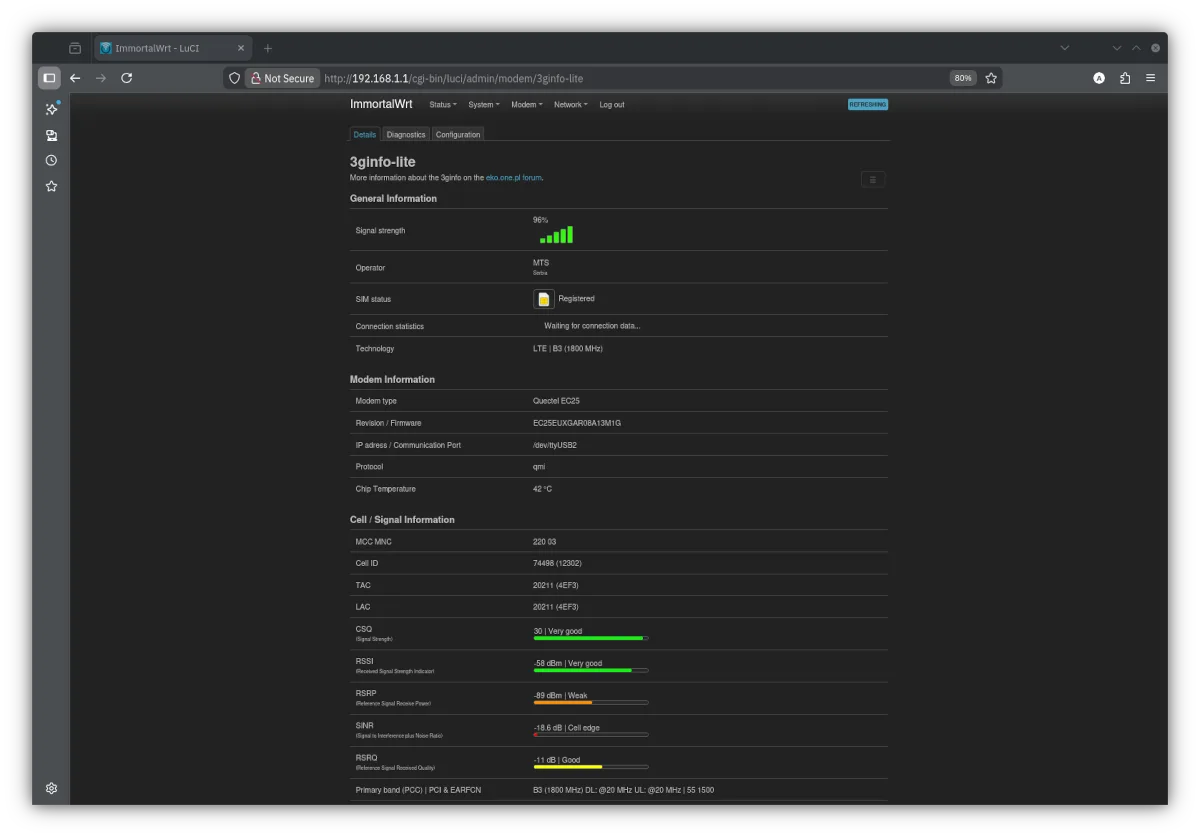Open sidebar settings gear icon

(51, 788)
